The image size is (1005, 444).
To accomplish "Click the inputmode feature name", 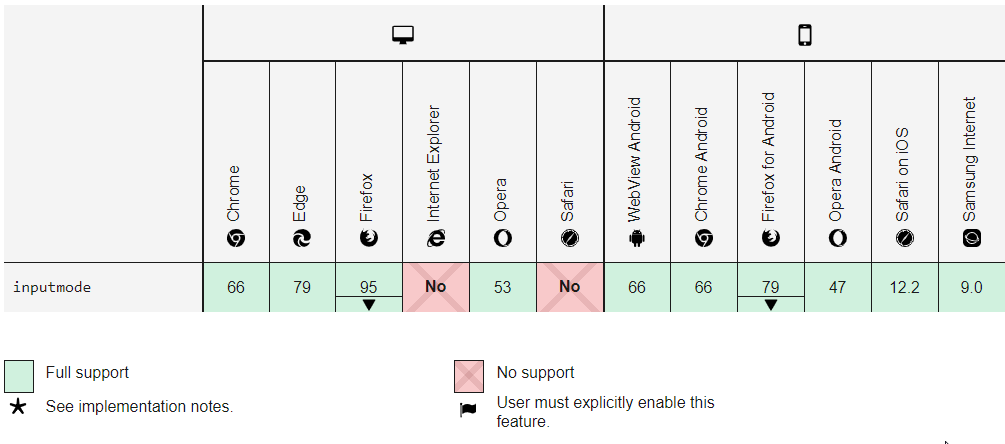I will pyautogui.click(x=52, y=288).
